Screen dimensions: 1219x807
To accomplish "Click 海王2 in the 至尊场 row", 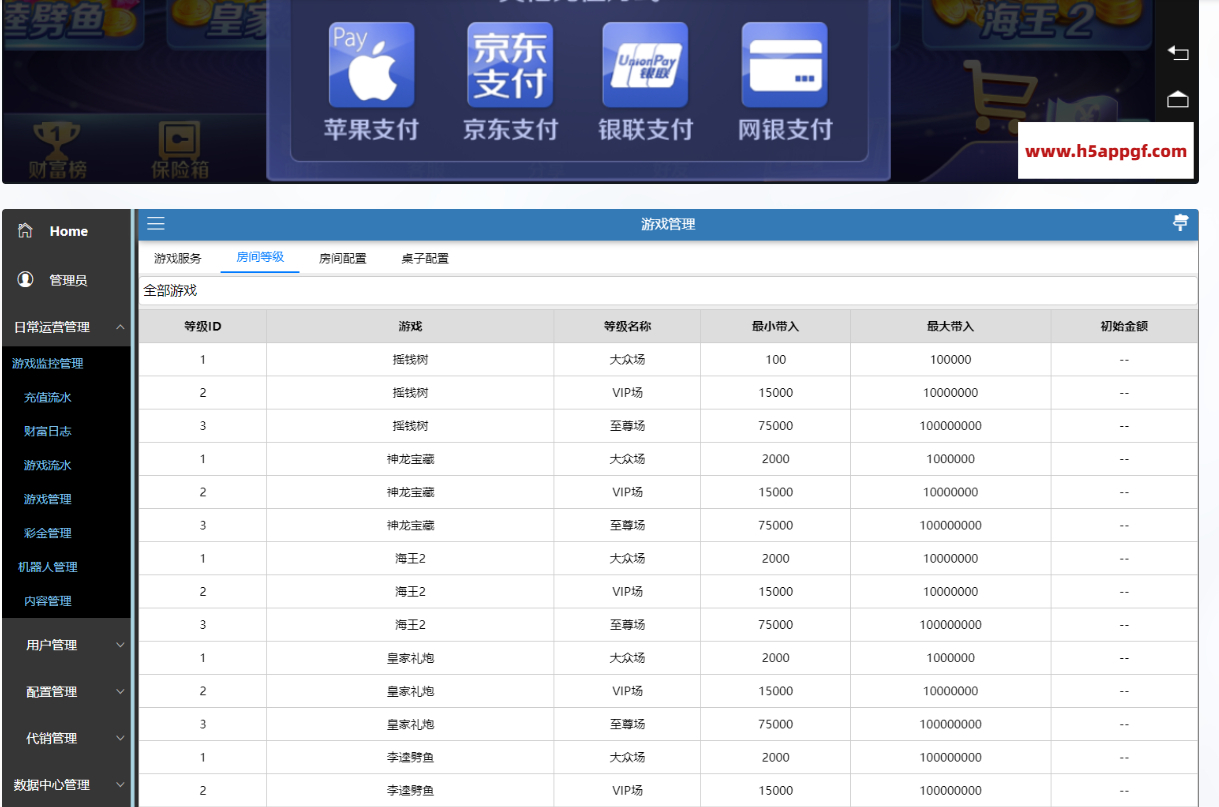I will (x=410, y=625).
